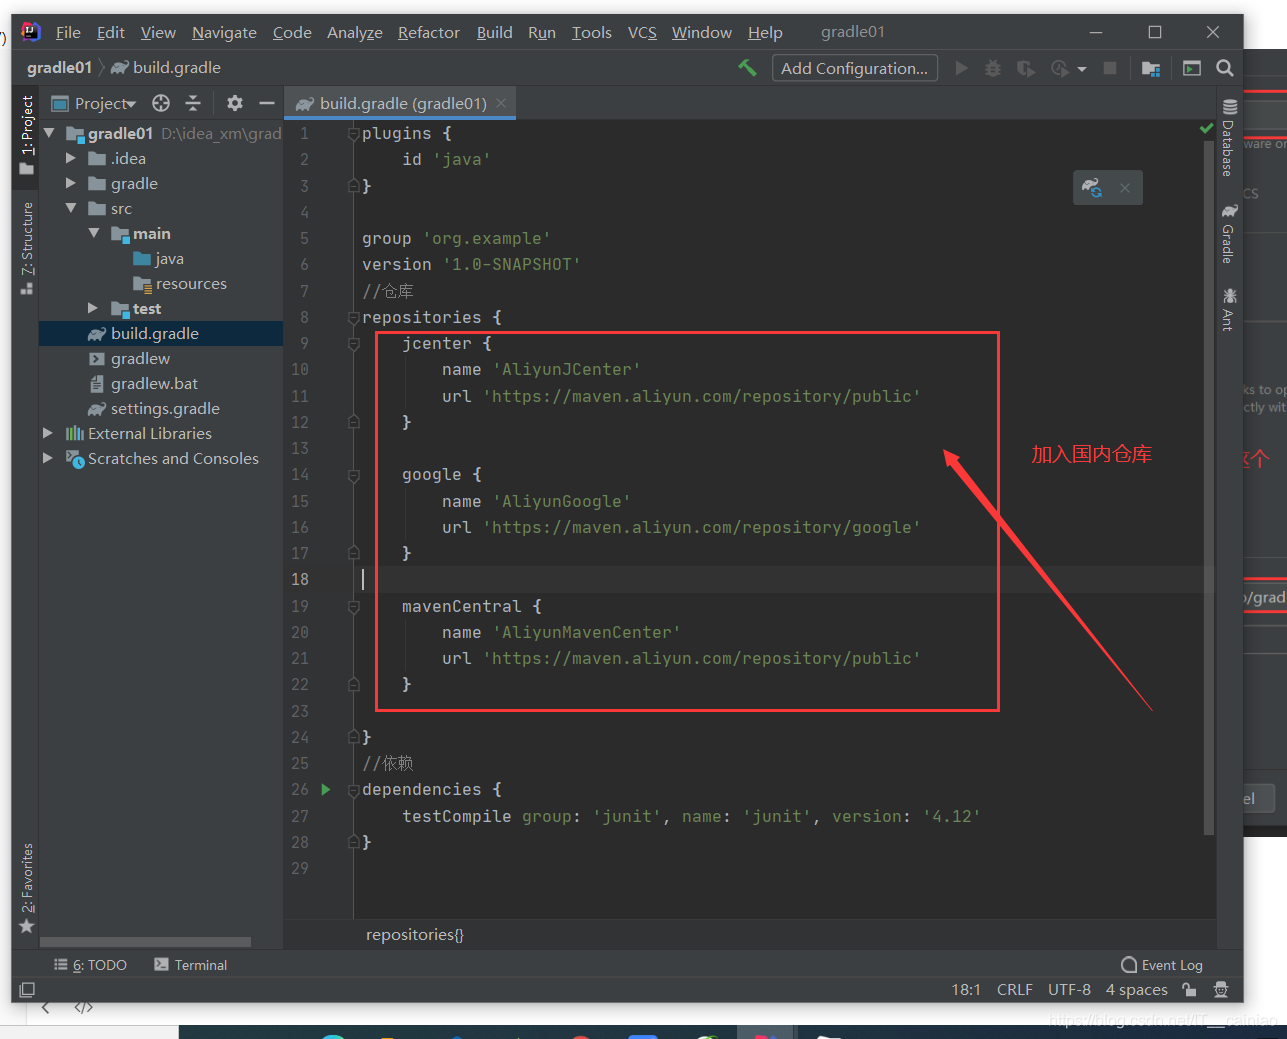Toggle the 2: Favorites side tab
The width and height of the screenshot is (1287, 1039).
click(26, 889)
